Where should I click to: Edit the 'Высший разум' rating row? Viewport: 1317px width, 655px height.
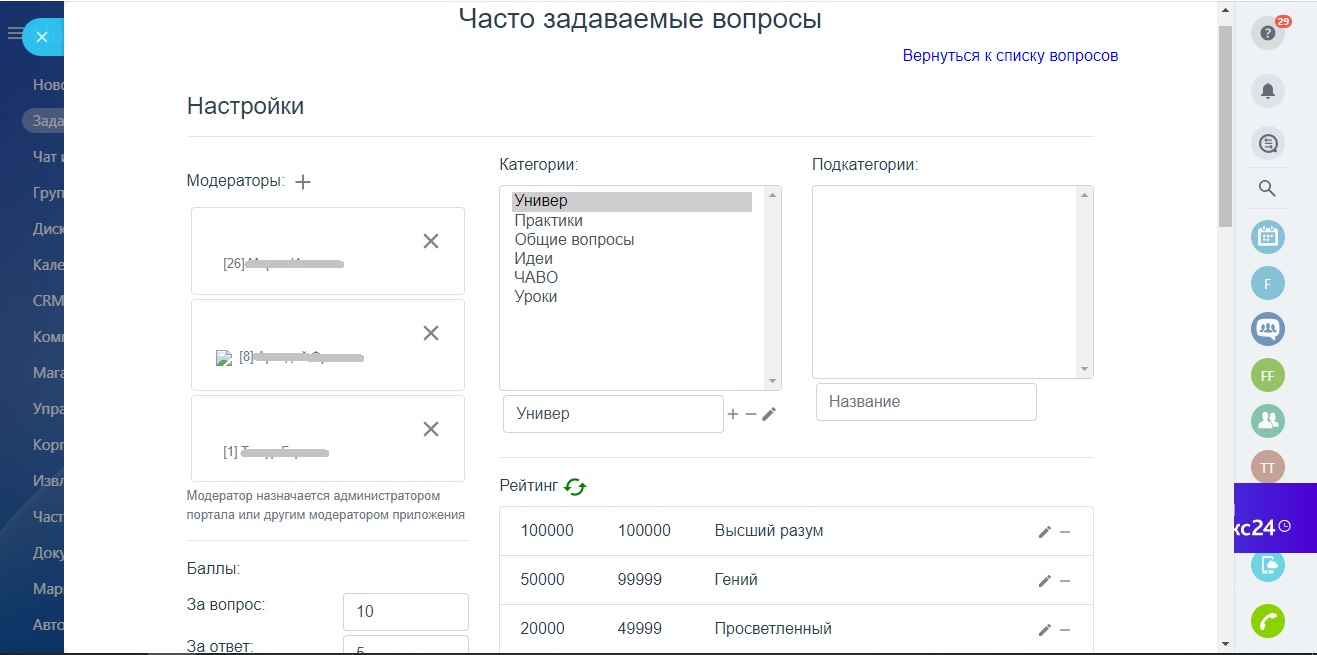click(1045, 532)
